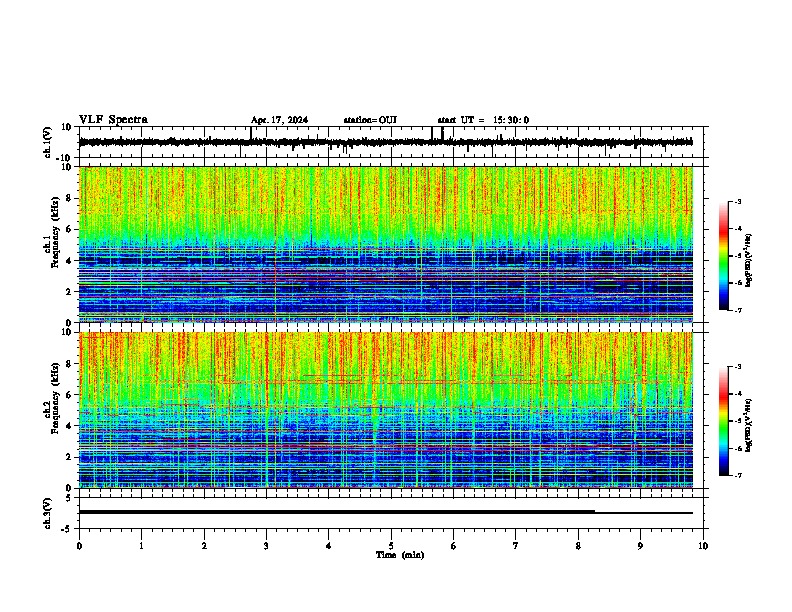Click the ch.1 "Frequency (kHz)" axis label

click(x=55, y=232)
